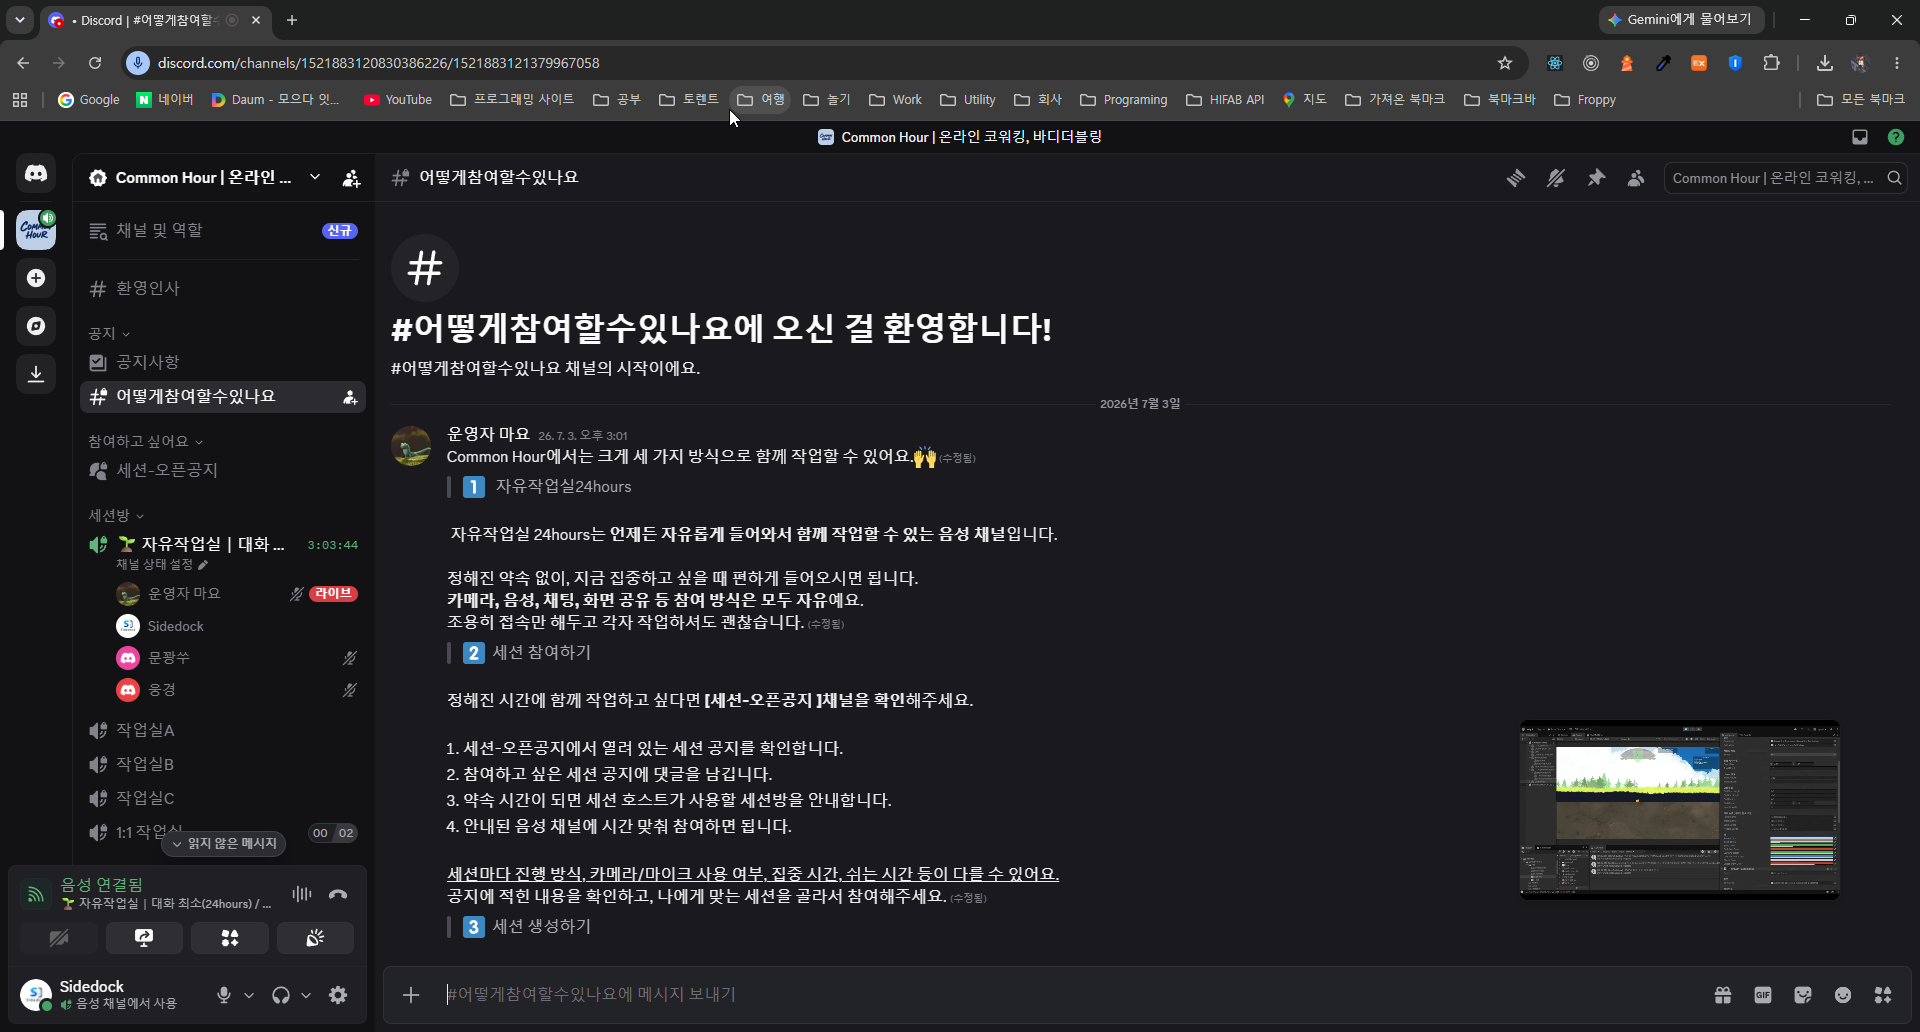1920x1032 pixels.
Task: Open microphone input options arrow
Action: (249, 995)
